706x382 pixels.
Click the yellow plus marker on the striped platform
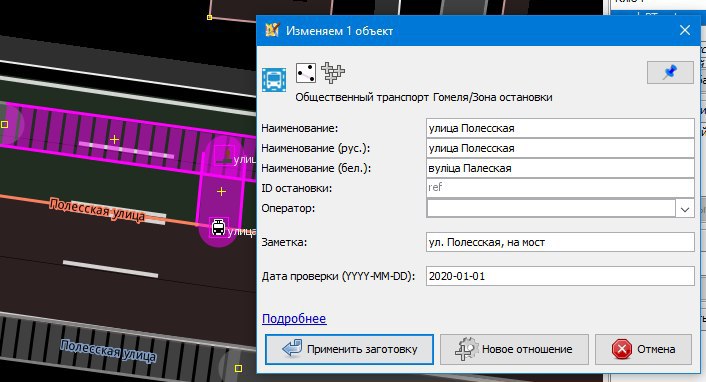click(x=114, y=140)
